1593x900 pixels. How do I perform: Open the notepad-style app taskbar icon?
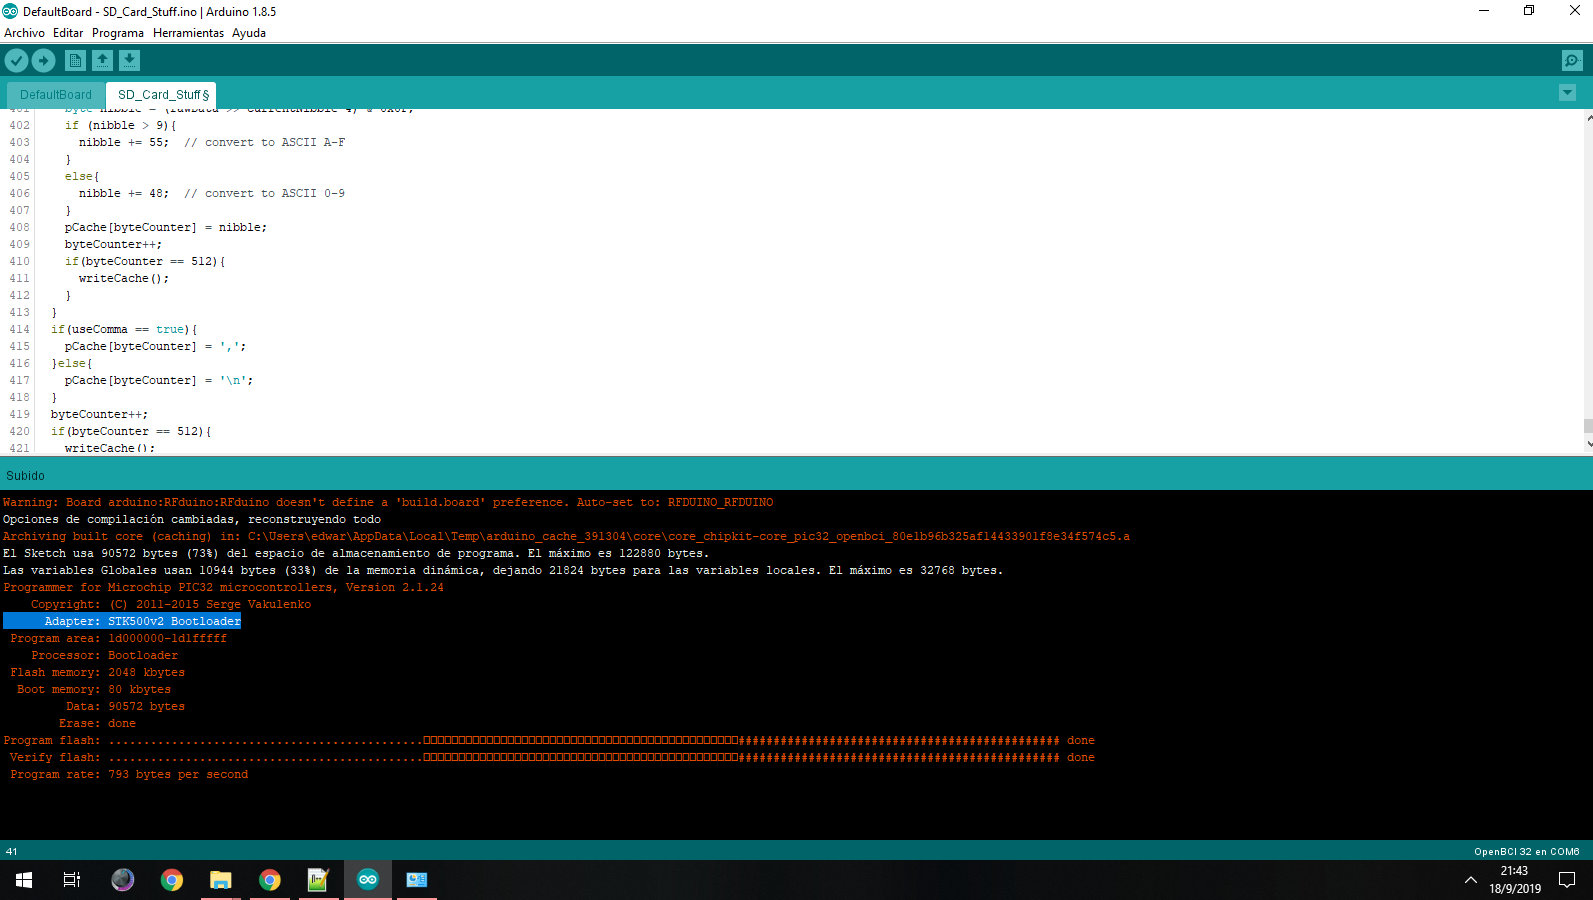pos(318,880)
